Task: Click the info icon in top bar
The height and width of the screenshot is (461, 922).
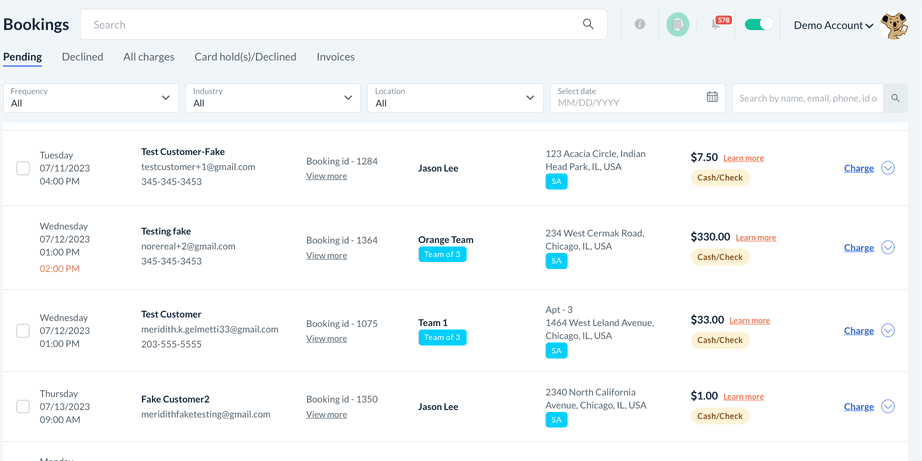Action: pos(640,24)
